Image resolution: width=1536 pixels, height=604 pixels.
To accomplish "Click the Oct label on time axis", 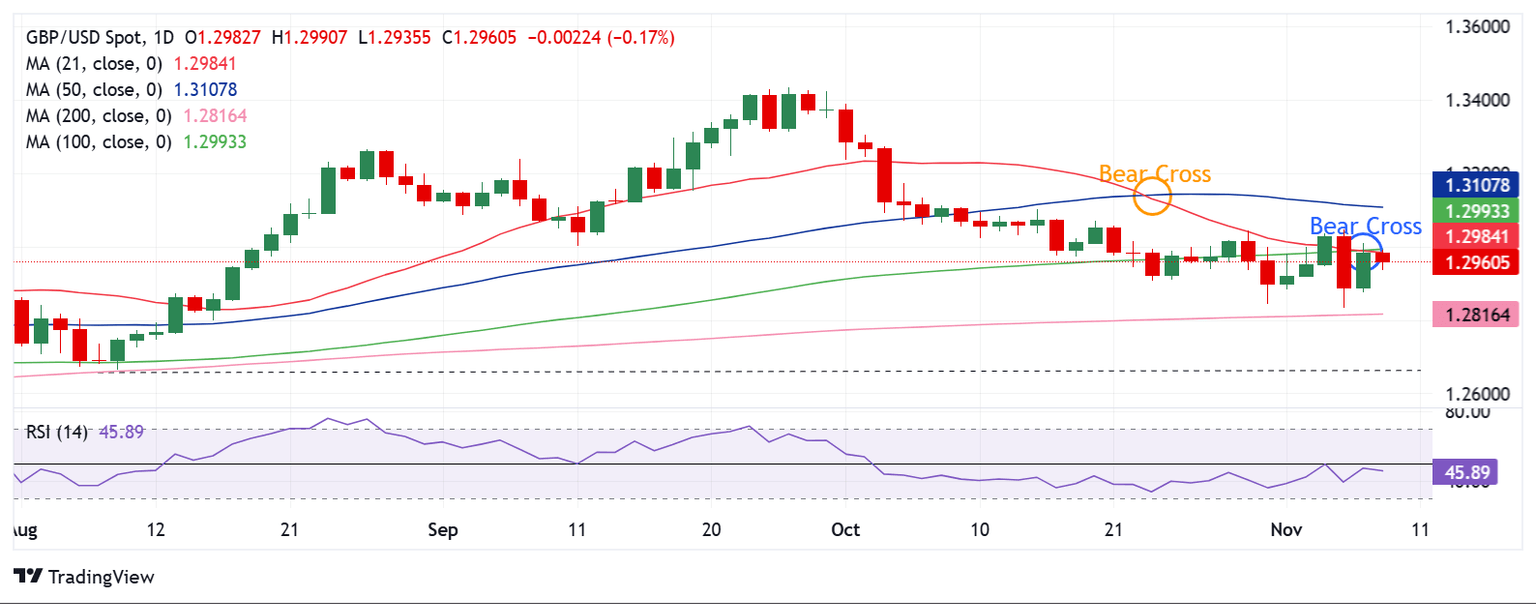I will click(845, 530).
